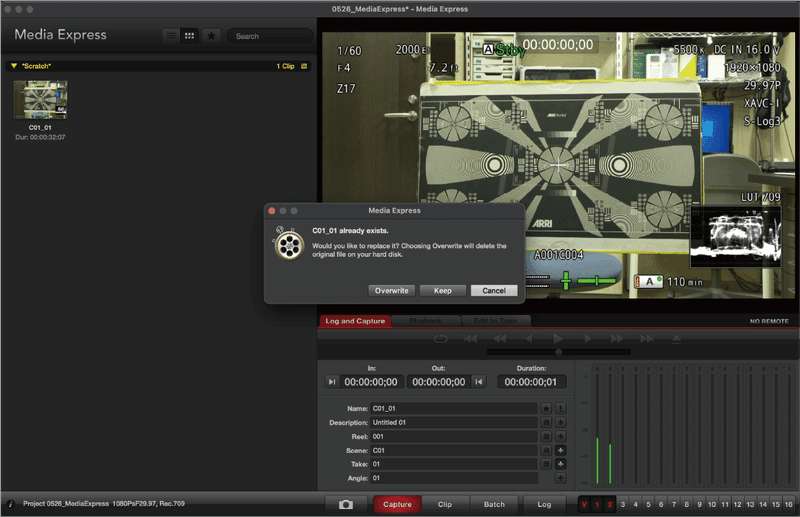The image size is (800, 517).
Task: Step forward one frame
Action: 588,339
